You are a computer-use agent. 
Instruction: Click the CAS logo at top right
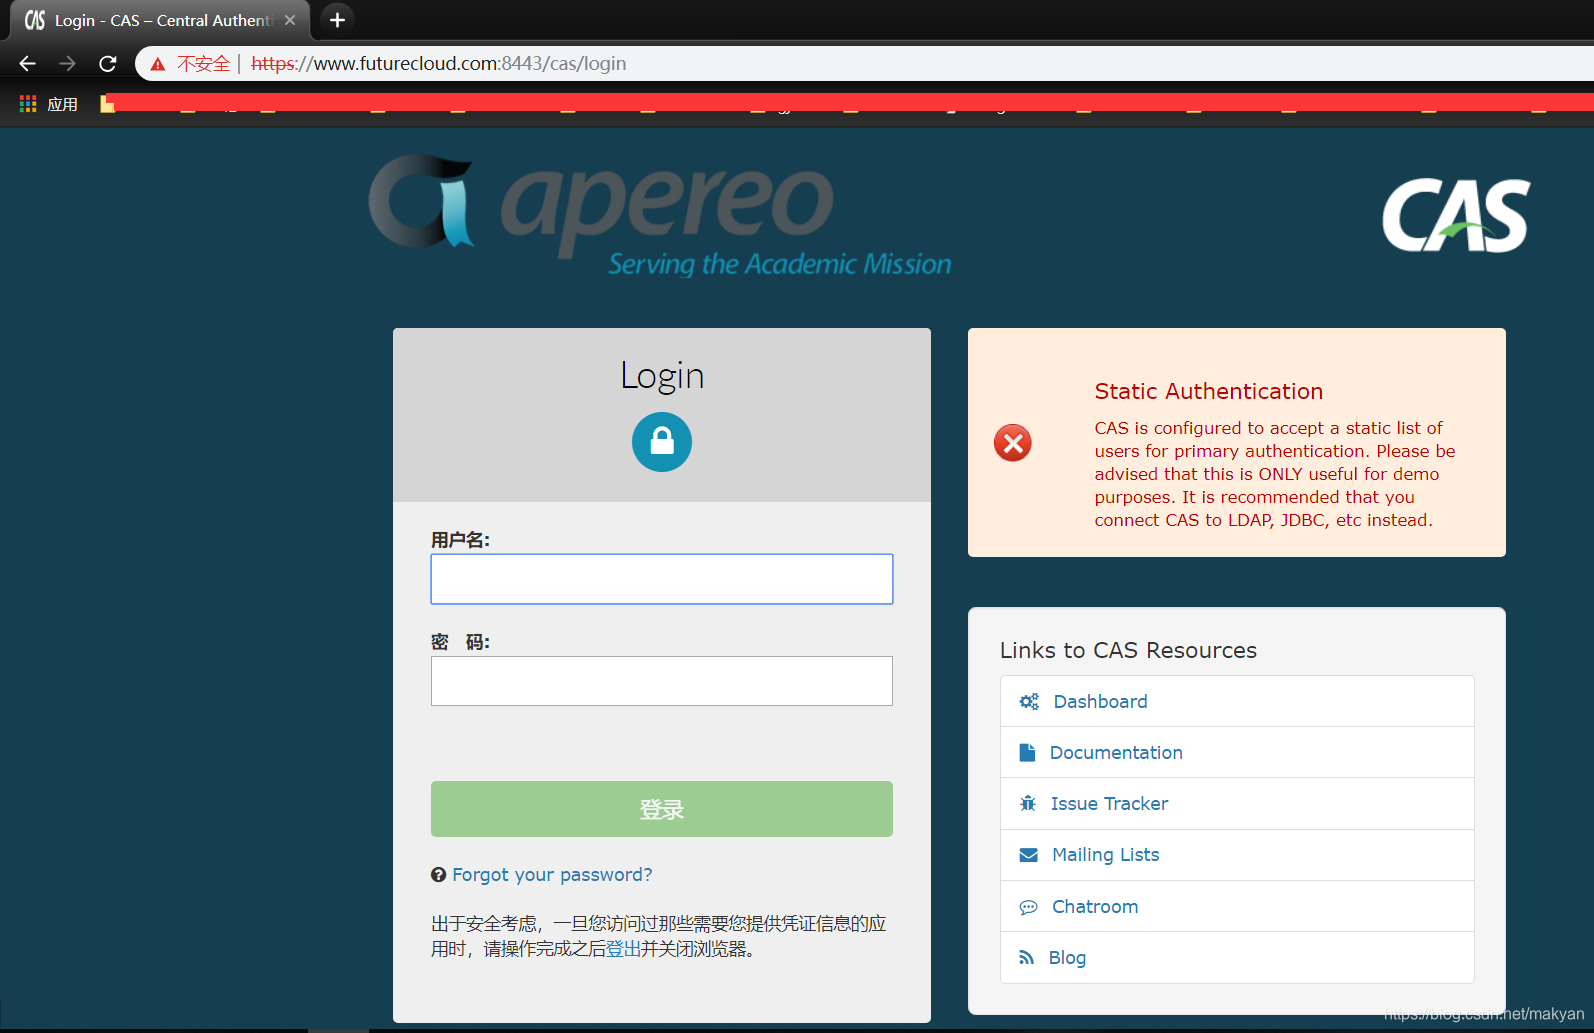point(1455,215)
